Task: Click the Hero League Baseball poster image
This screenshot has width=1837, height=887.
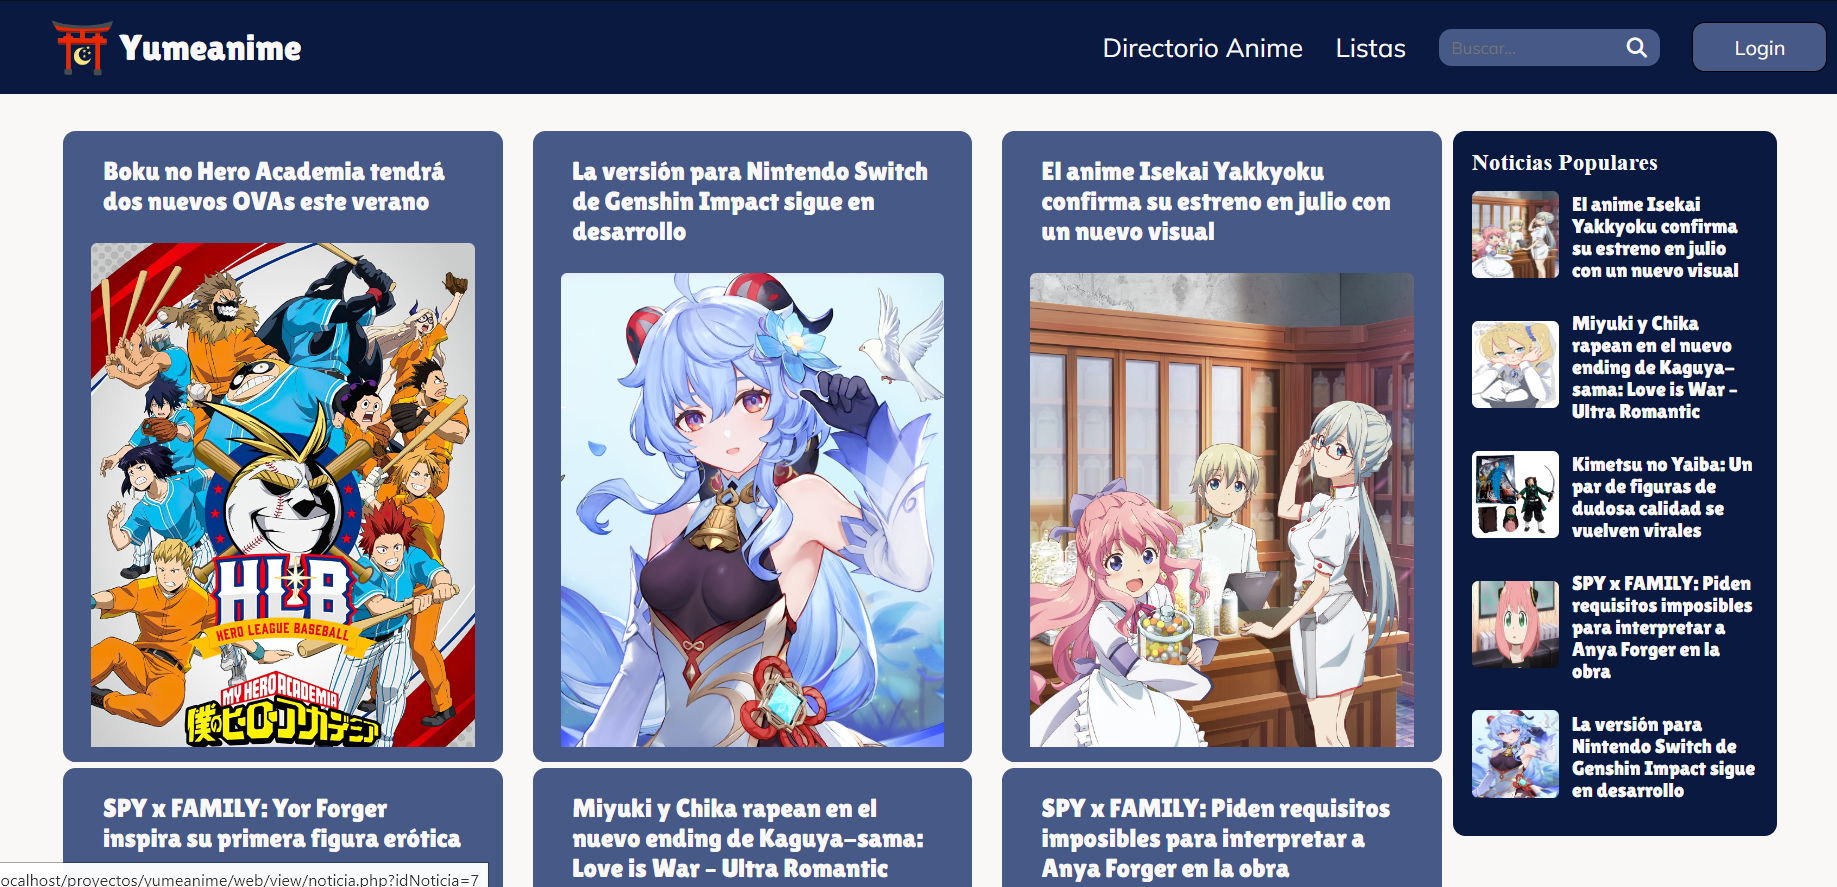Action: 283,495
